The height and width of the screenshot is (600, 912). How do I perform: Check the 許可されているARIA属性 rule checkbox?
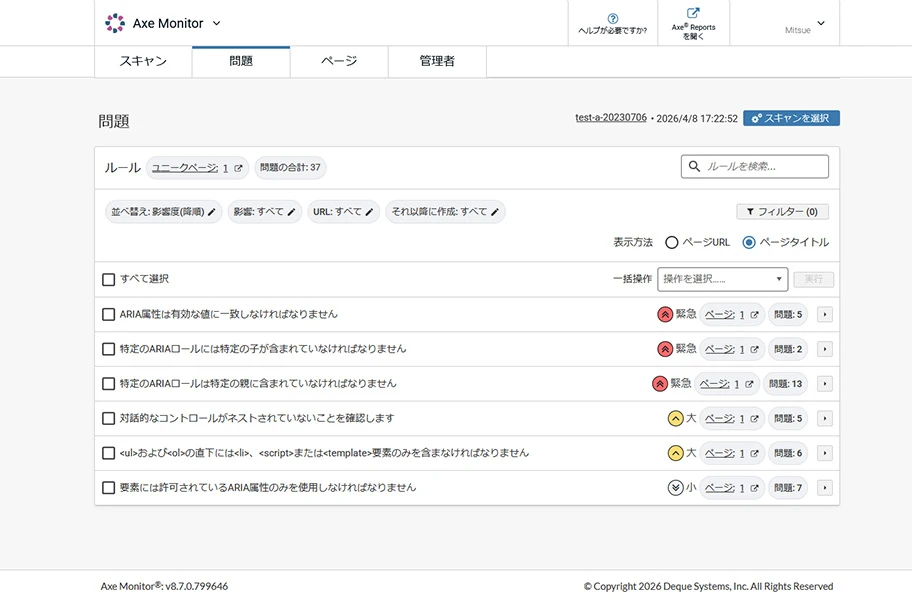click(x=108, y=488)
